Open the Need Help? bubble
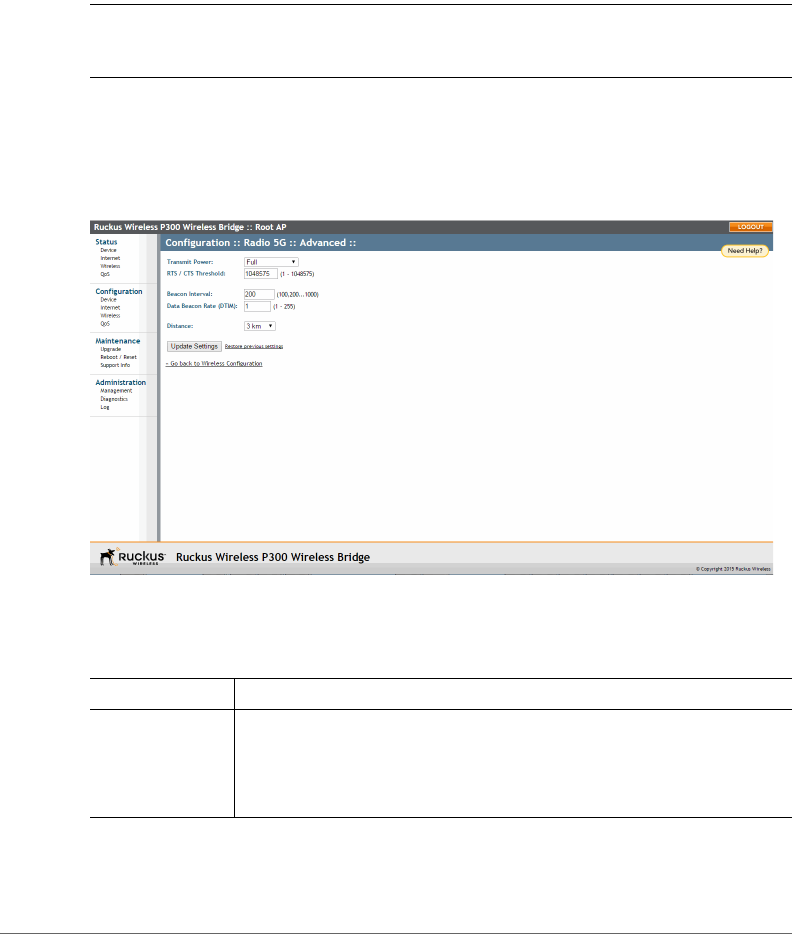 point(745,251)
